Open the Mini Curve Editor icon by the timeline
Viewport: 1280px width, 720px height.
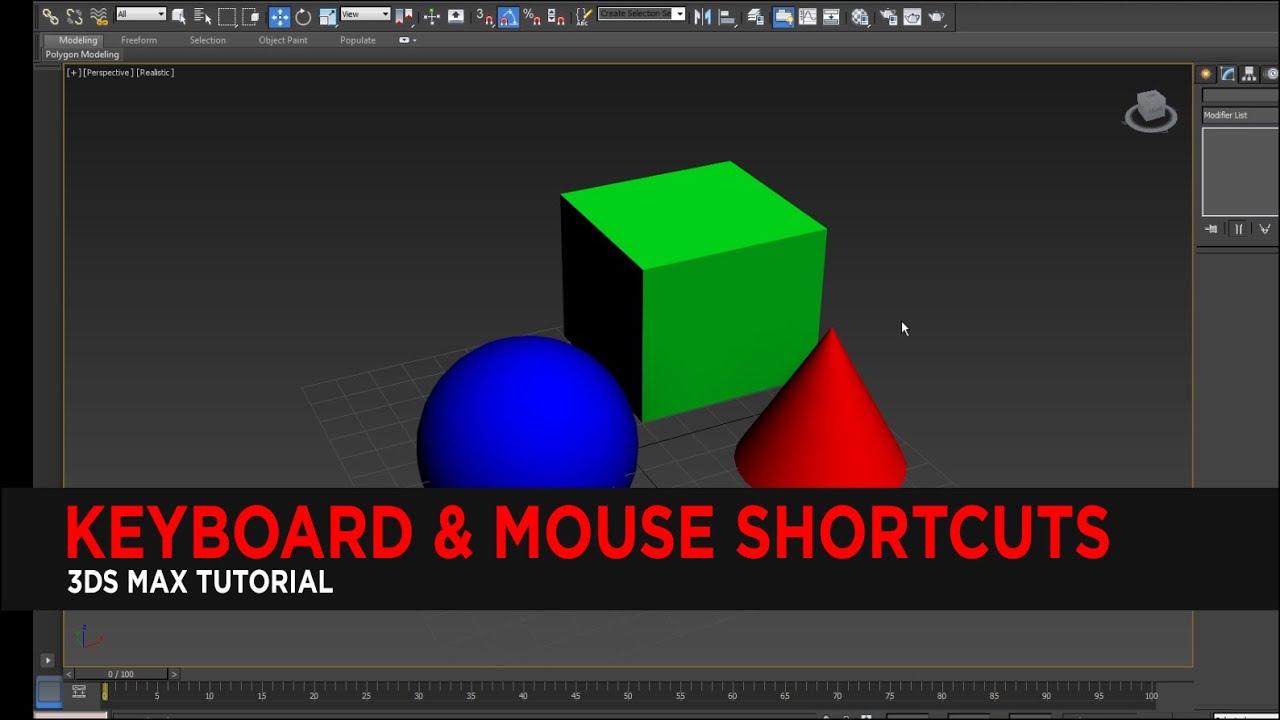coord(79,692)
